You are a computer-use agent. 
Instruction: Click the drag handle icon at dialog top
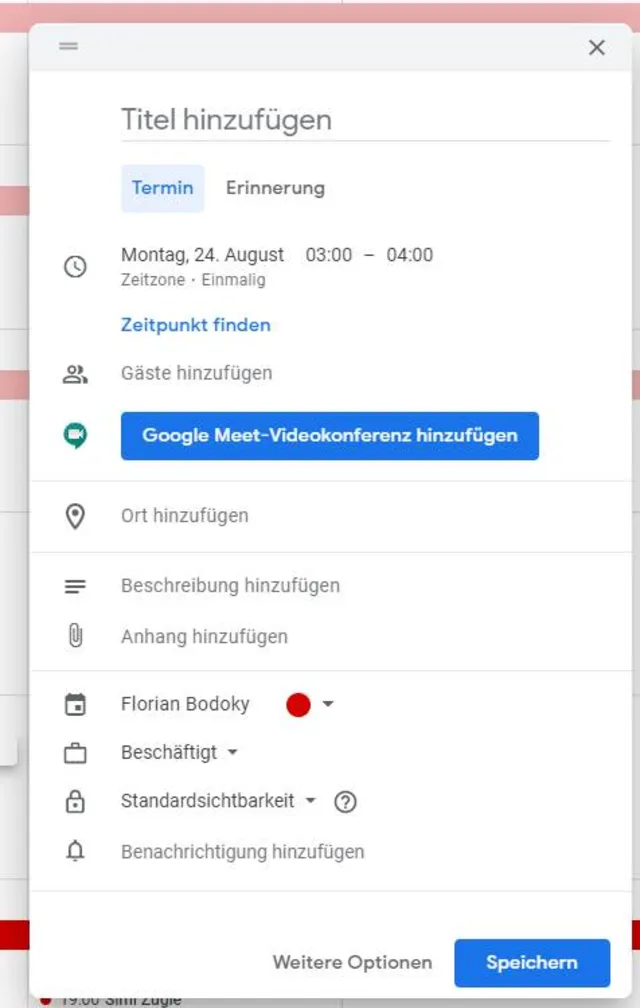(68, 47)
